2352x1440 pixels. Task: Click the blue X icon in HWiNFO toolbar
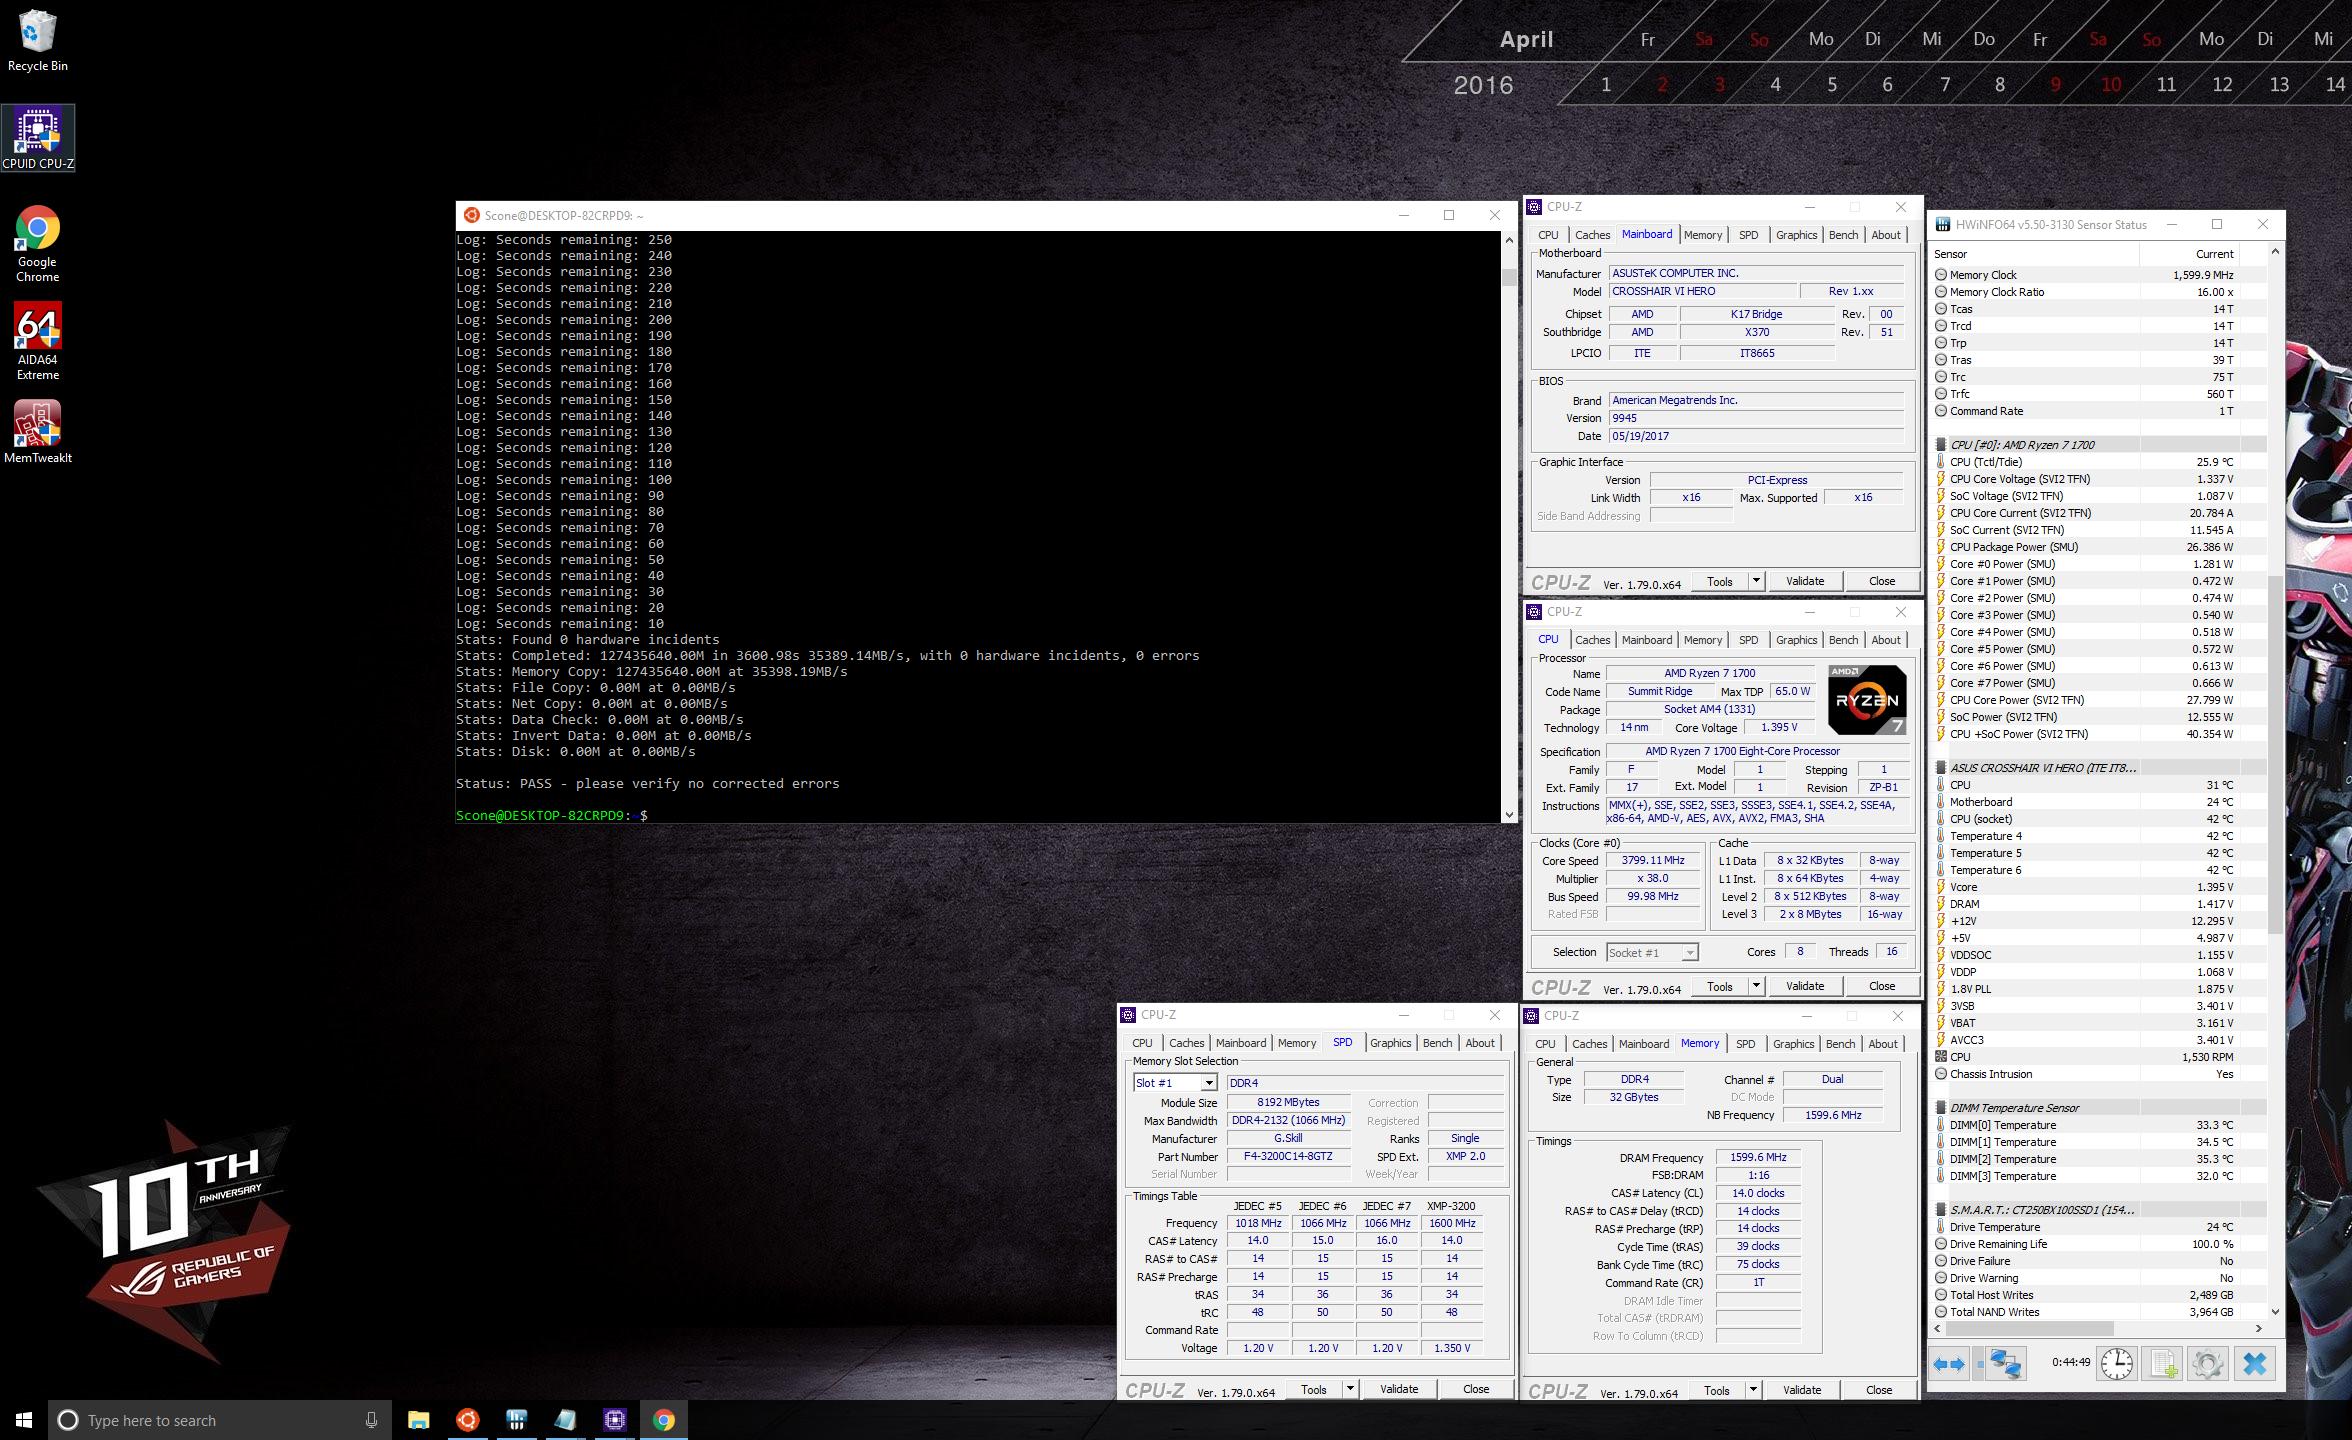[x=2254, y=1364]
